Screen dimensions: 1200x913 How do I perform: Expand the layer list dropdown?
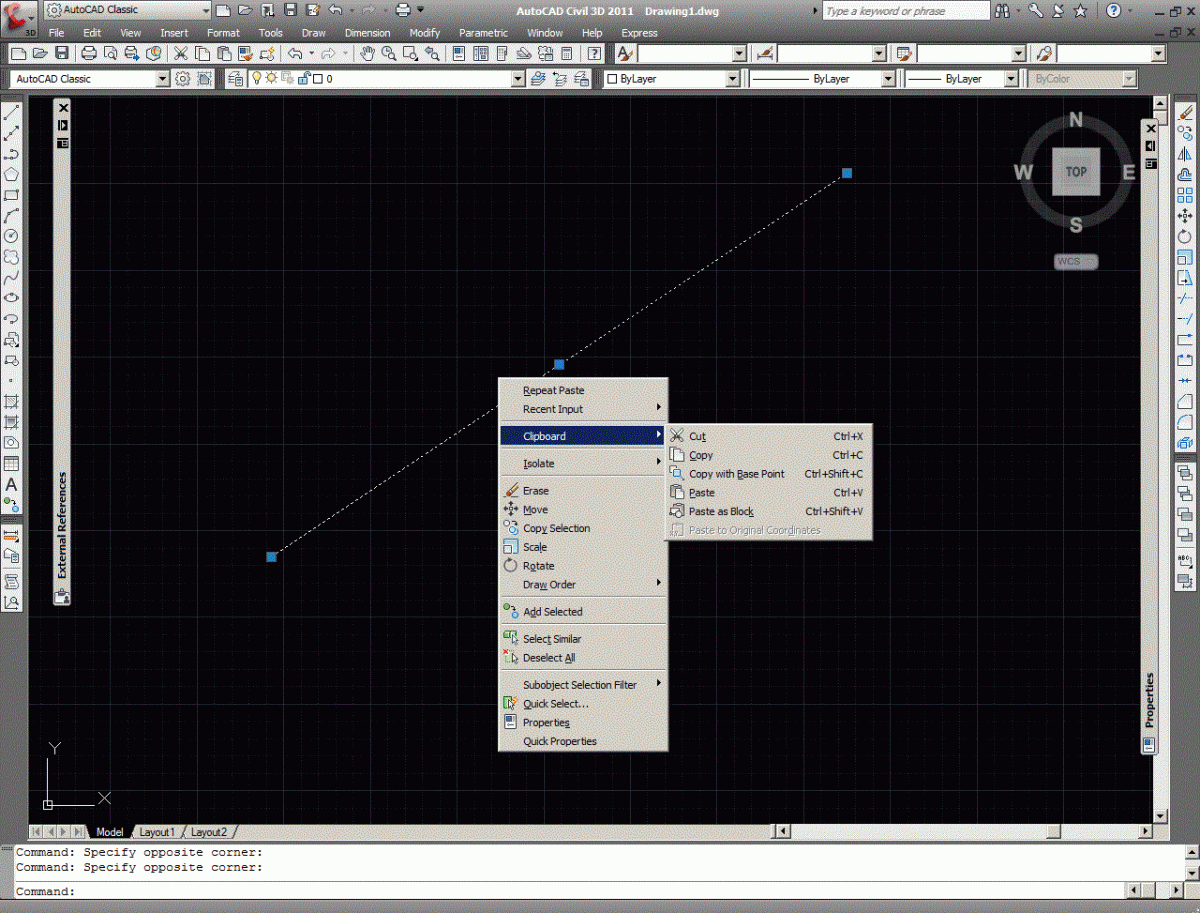click(x=518, y=78)
